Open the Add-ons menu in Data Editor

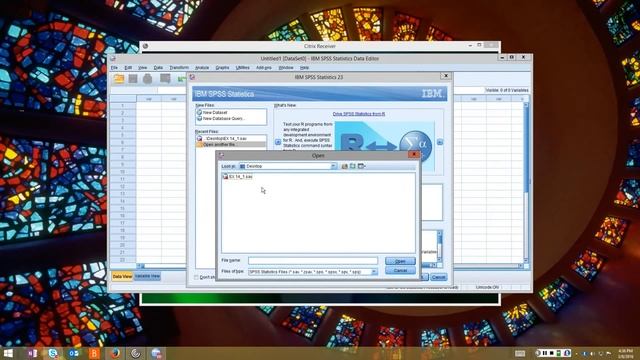click(x=264, y=68)
